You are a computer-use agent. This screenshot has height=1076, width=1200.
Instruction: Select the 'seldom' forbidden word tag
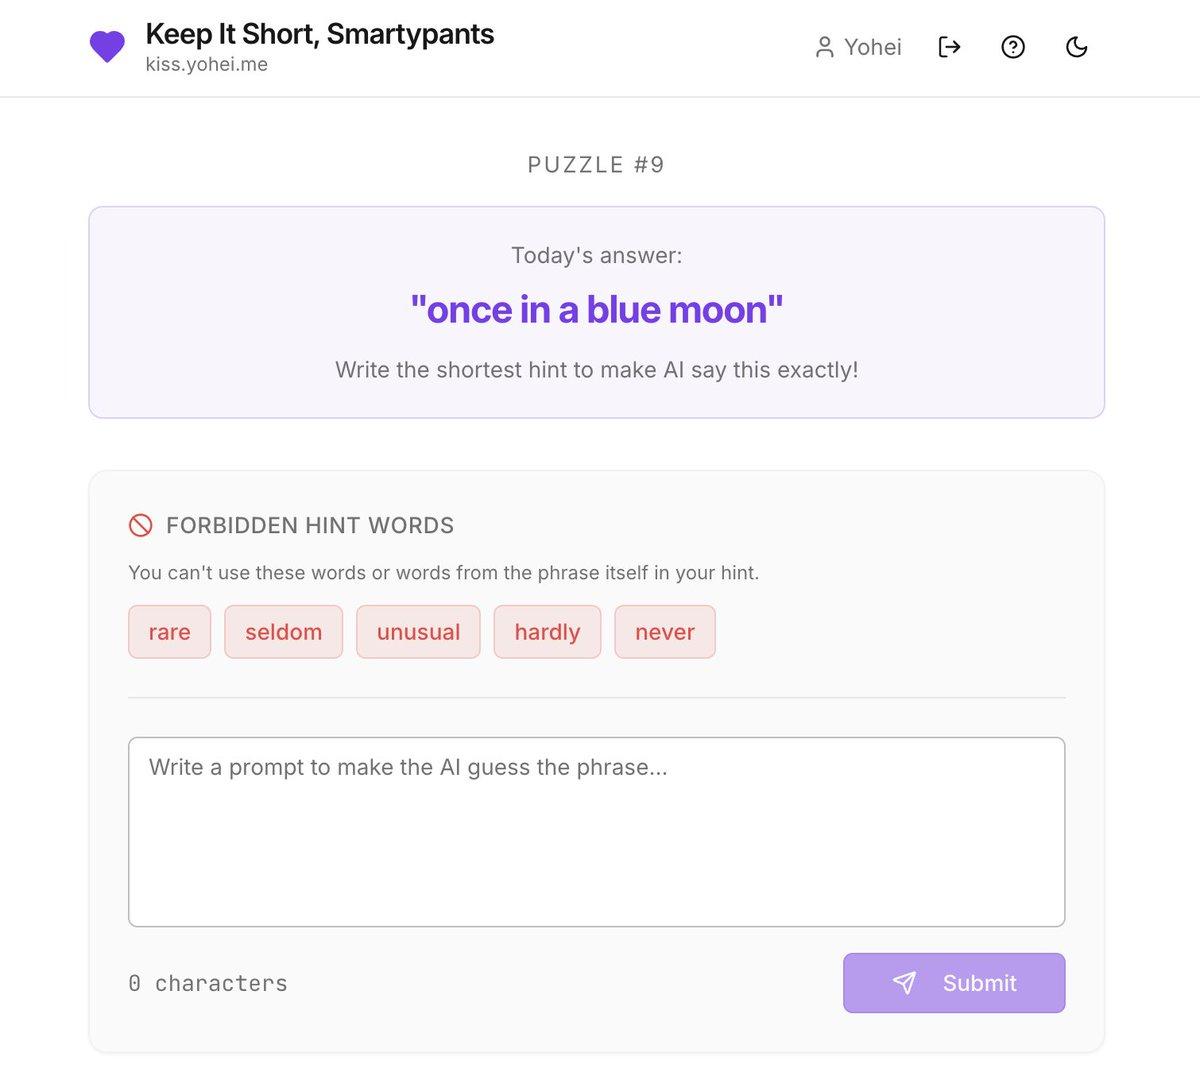click(283, 631)
